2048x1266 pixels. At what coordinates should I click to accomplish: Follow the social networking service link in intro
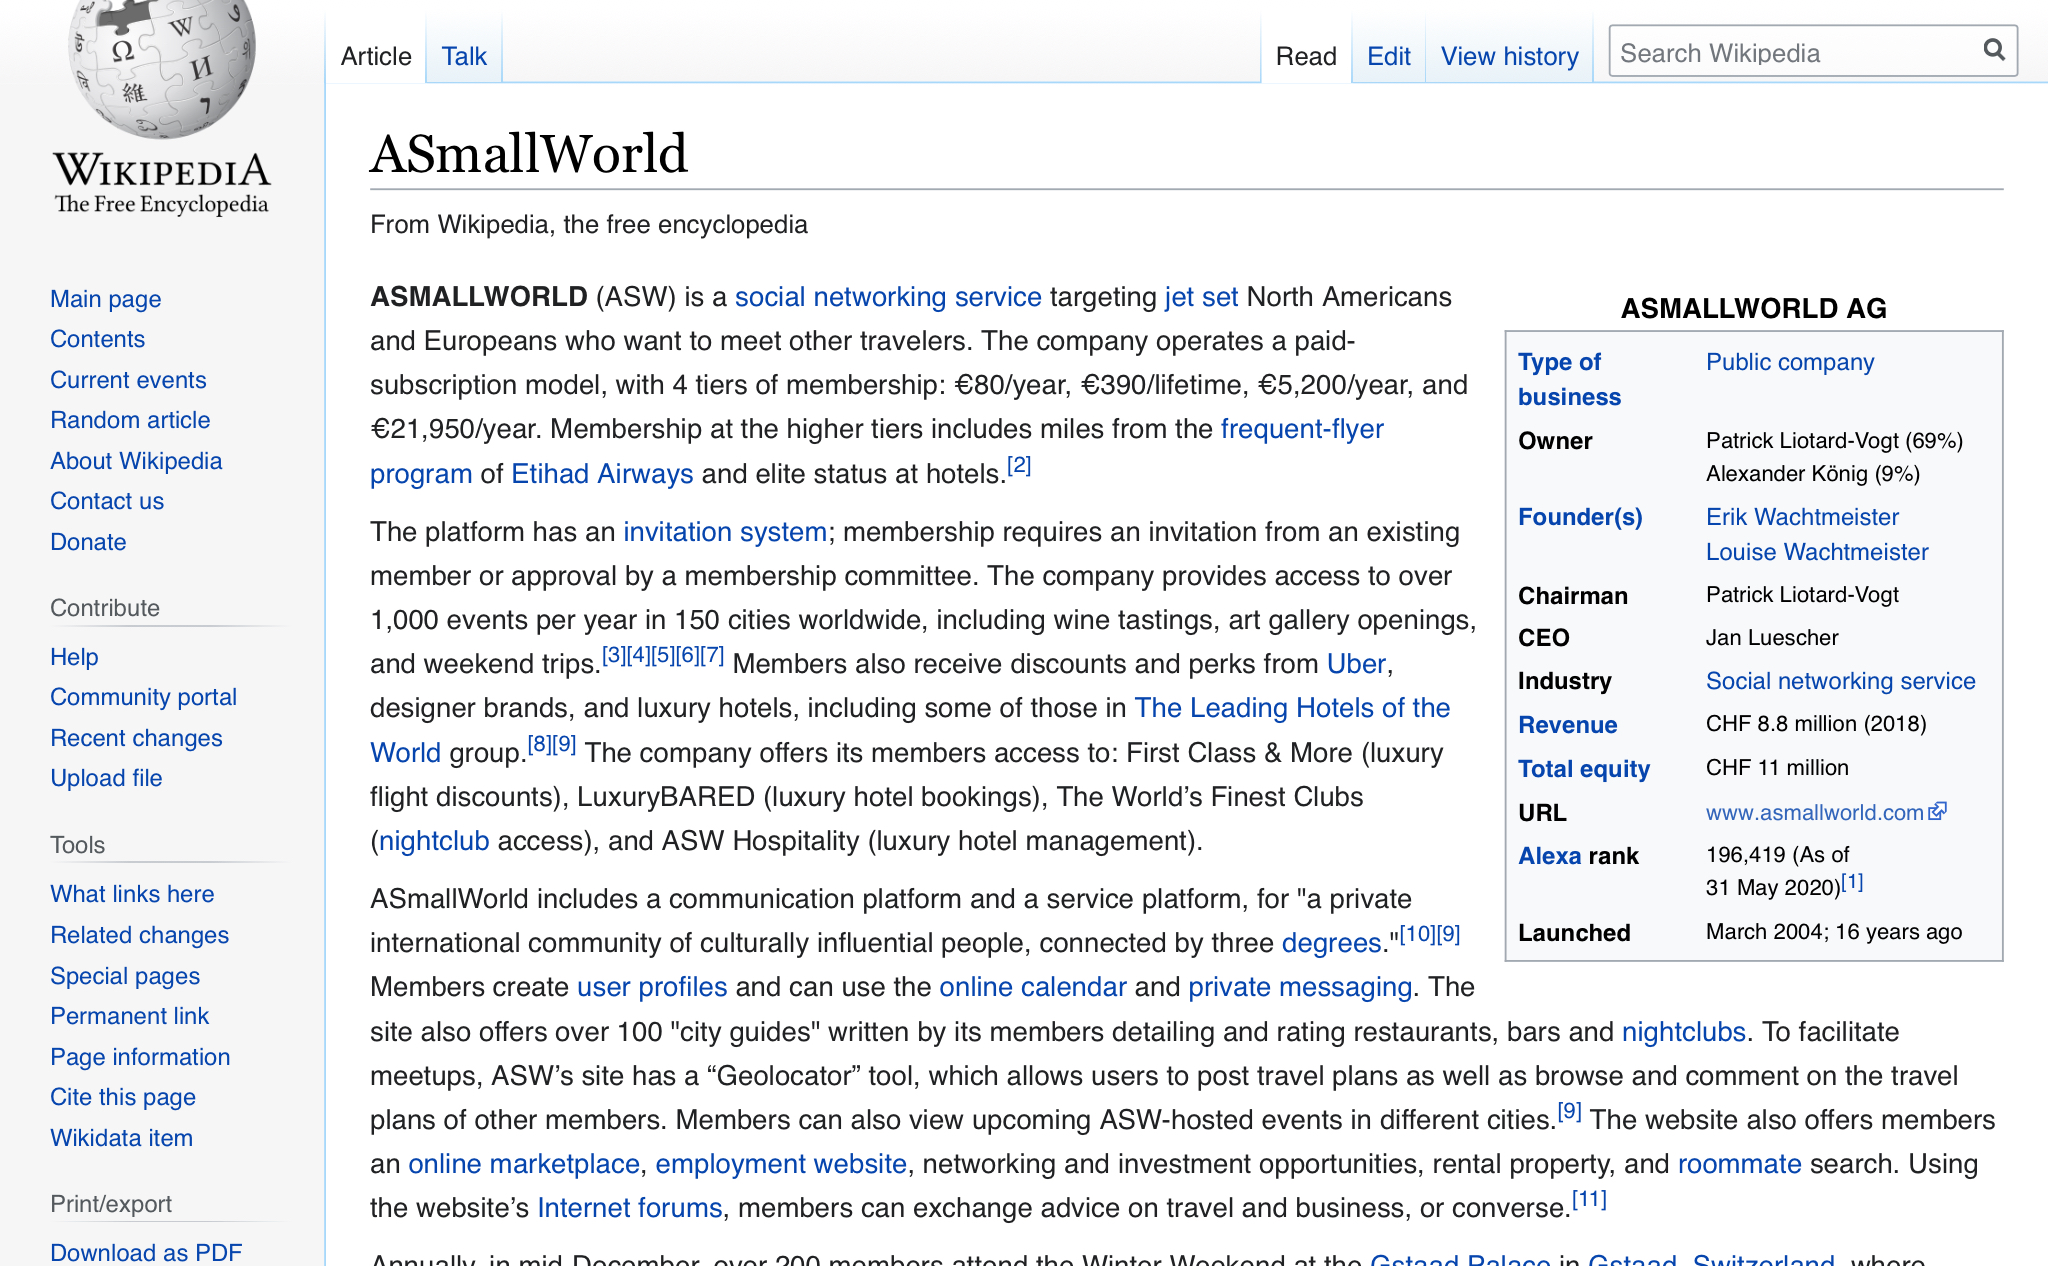tap(888, 297)
